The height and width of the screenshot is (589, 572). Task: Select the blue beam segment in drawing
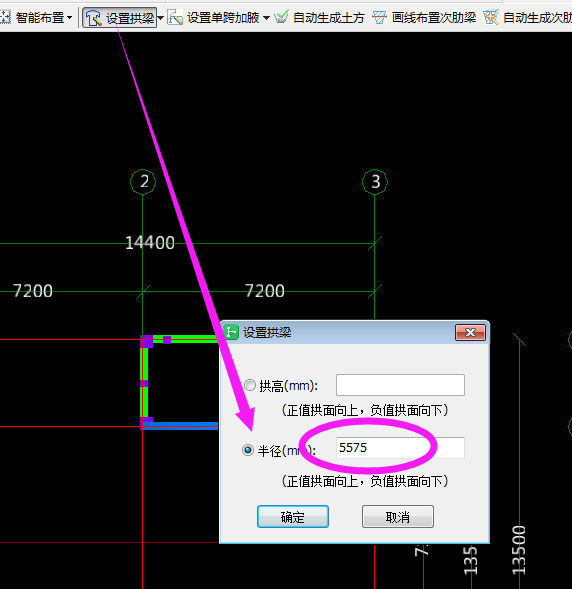pos(180,425)
